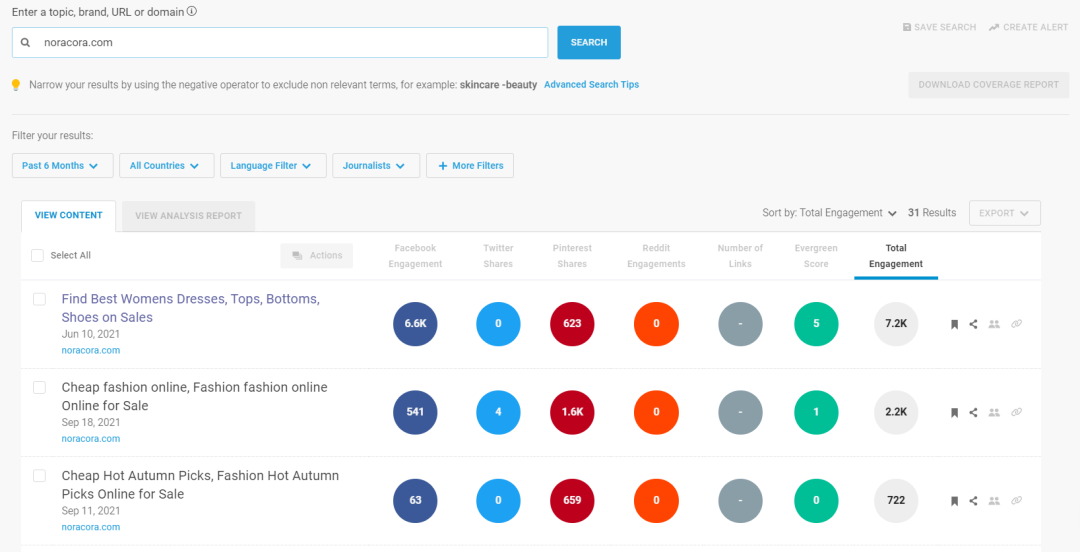
Task: Click the speech-bubble icon in the Actions button
Action: 298,256
